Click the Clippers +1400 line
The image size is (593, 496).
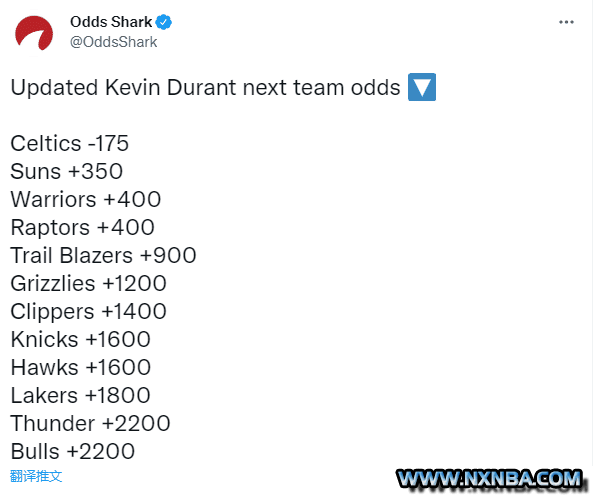click(x=88, y=312)
